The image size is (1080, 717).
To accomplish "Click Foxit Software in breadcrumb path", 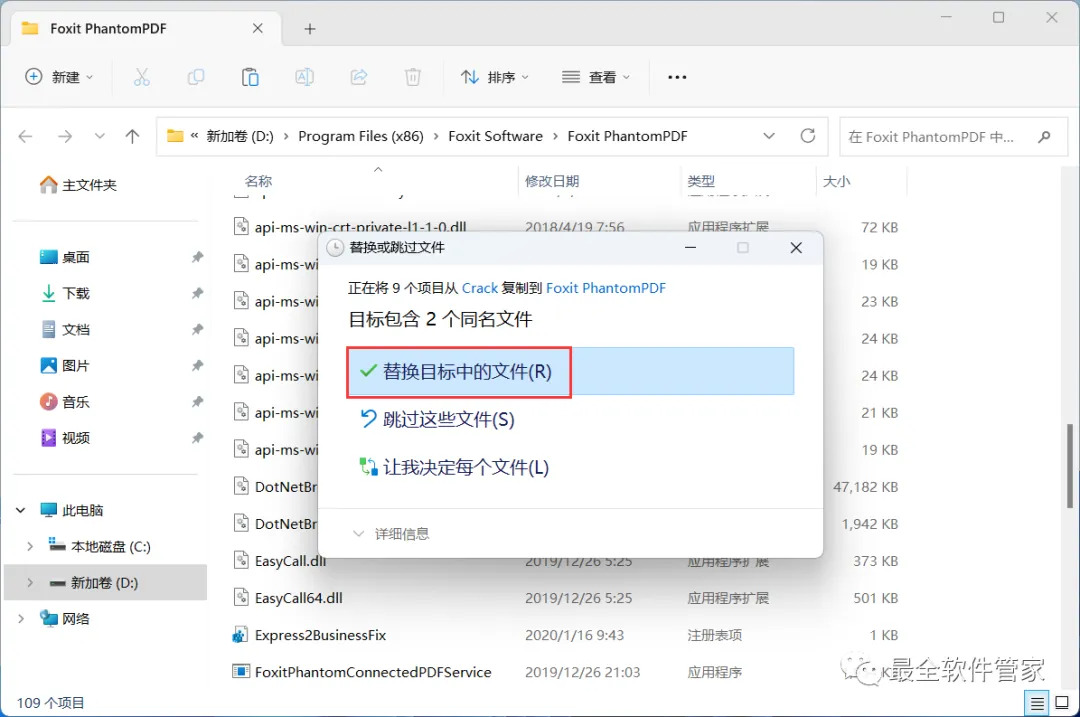I will [495, 136].
